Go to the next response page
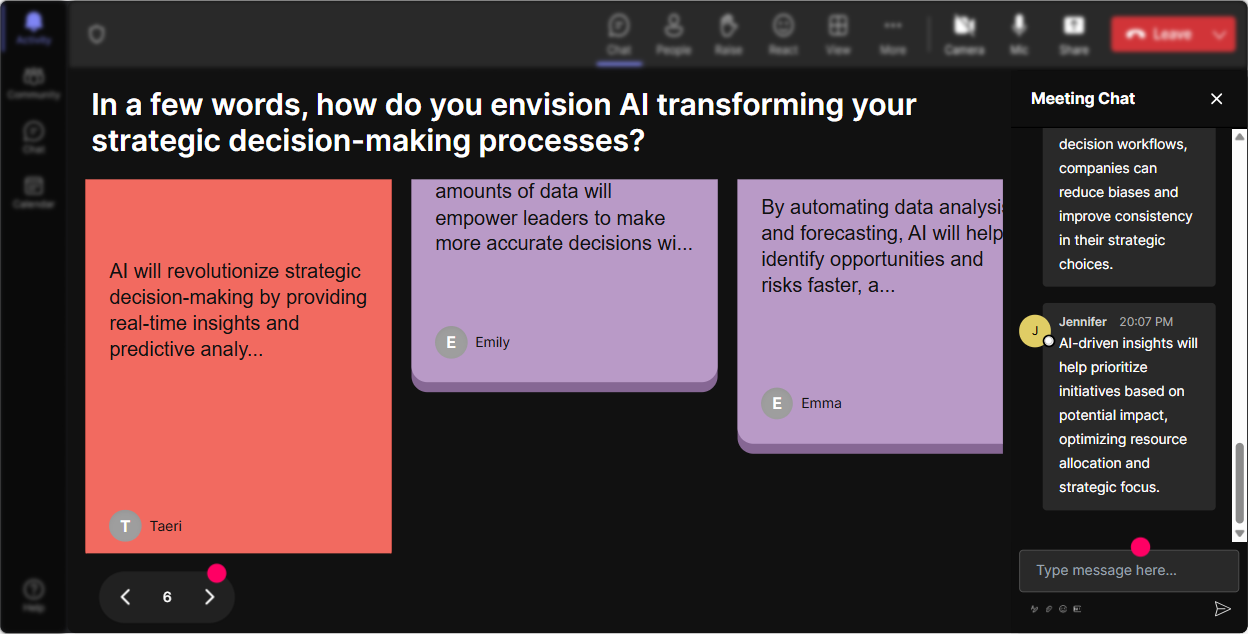The image size is (1248, 634). (209, 597)
